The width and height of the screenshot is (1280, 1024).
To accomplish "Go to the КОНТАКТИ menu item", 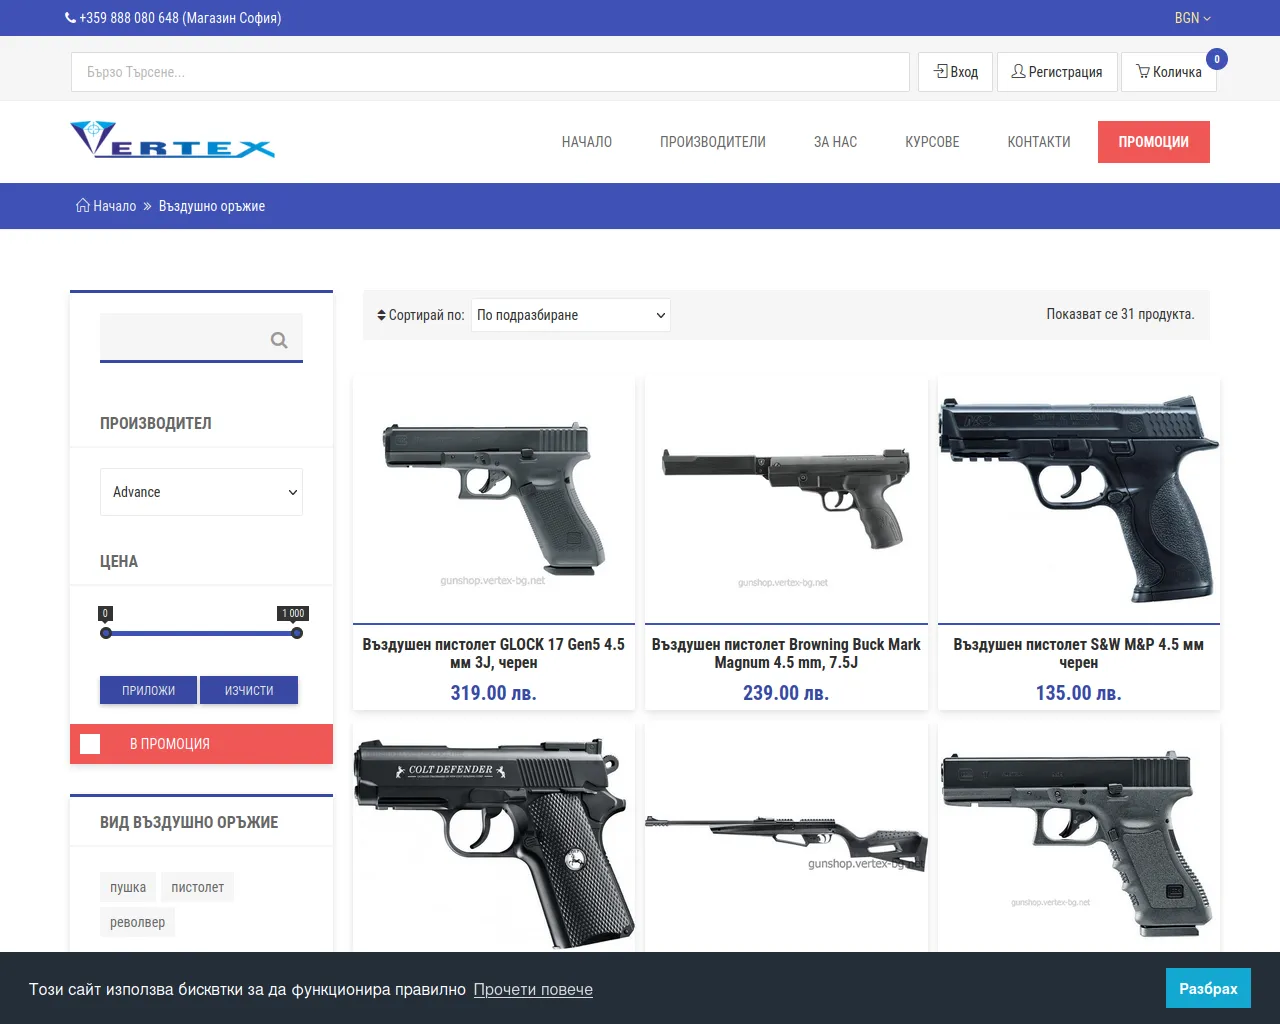I will click(x=1038, y=142).
